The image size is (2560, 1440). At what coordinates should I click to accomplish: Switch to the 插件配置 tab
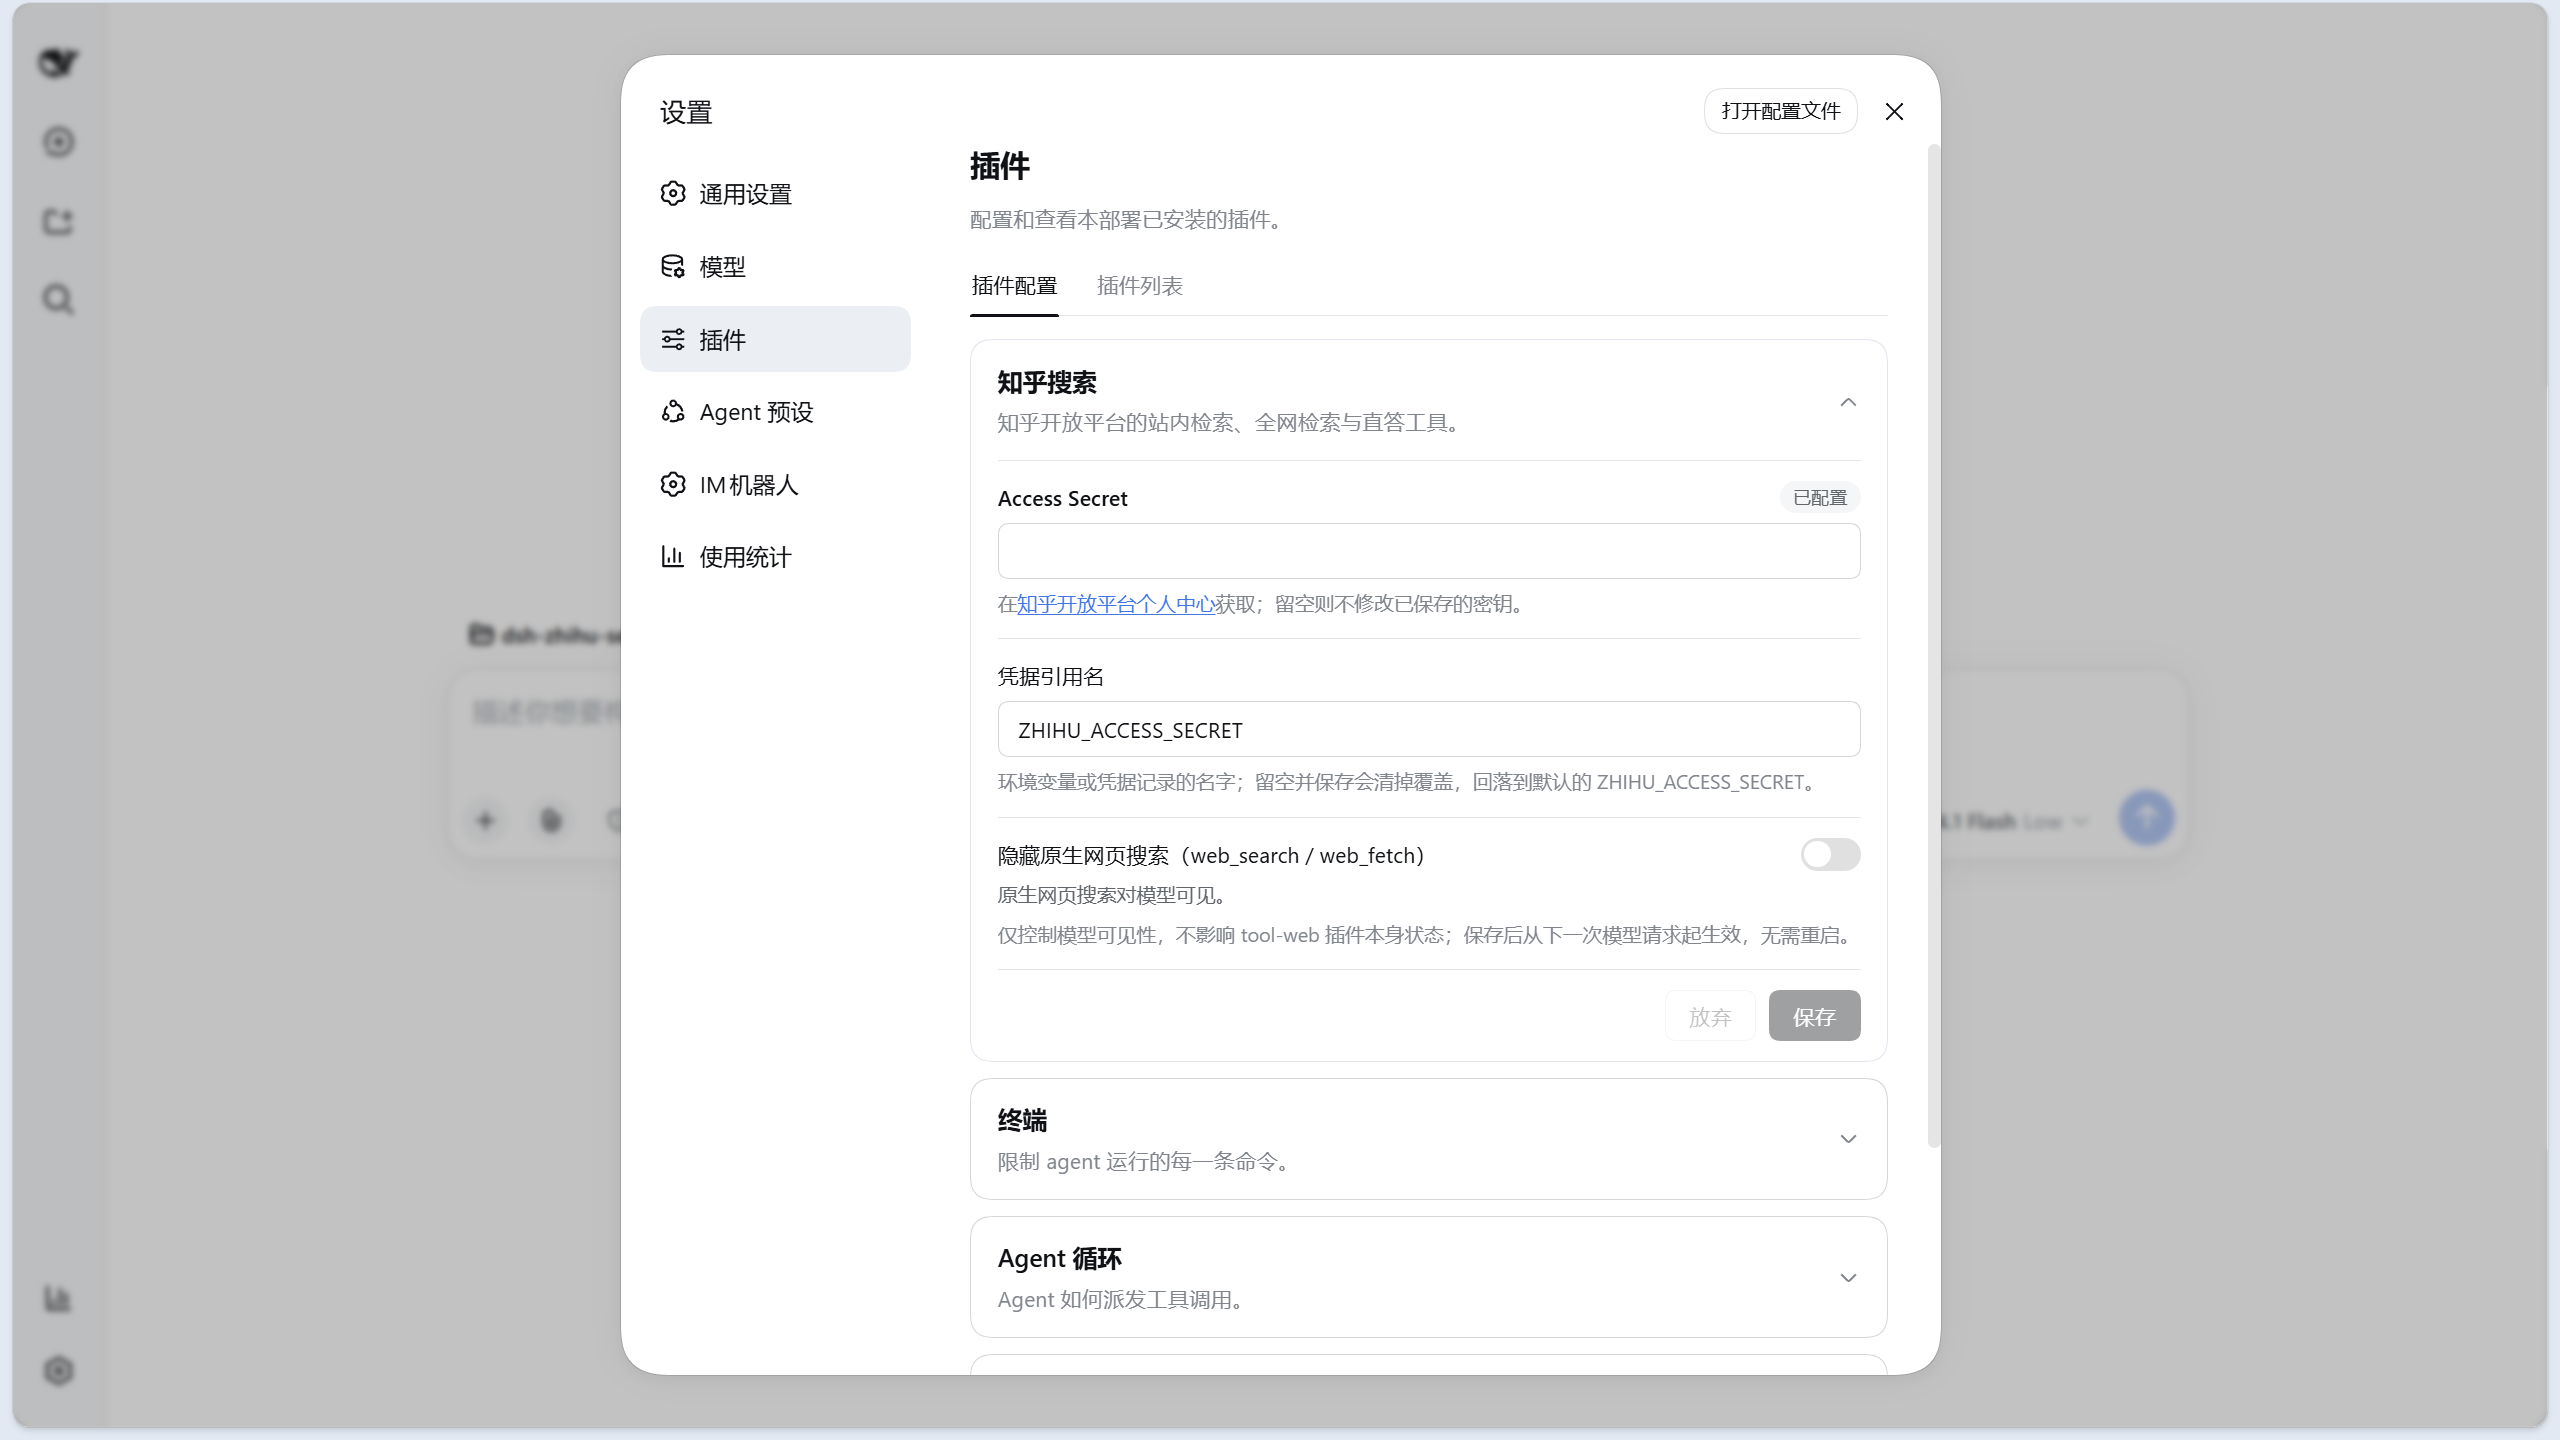point(1014,286)
